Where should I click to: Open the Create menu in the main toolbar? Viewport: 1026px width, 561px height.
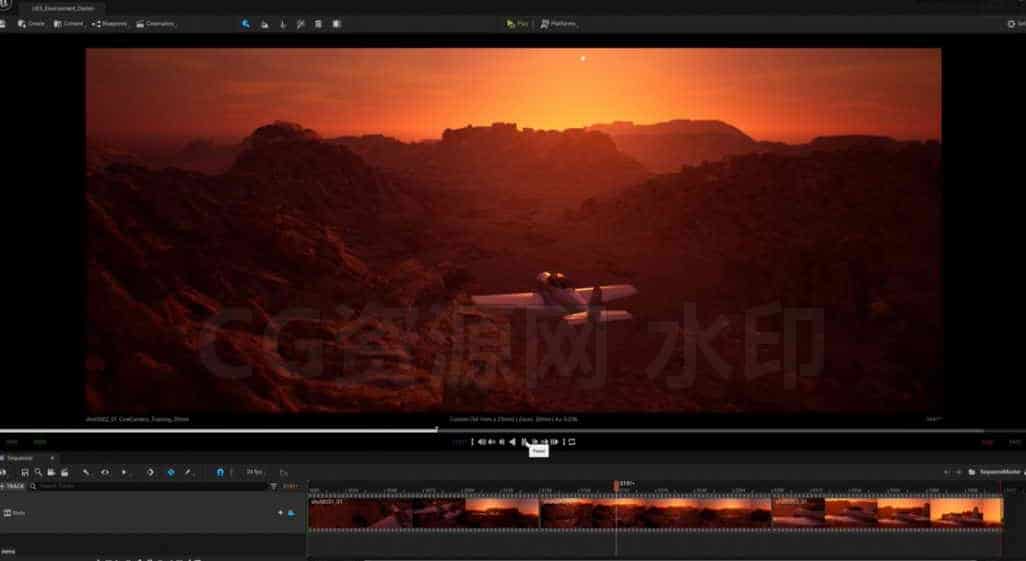click(31, 24)
